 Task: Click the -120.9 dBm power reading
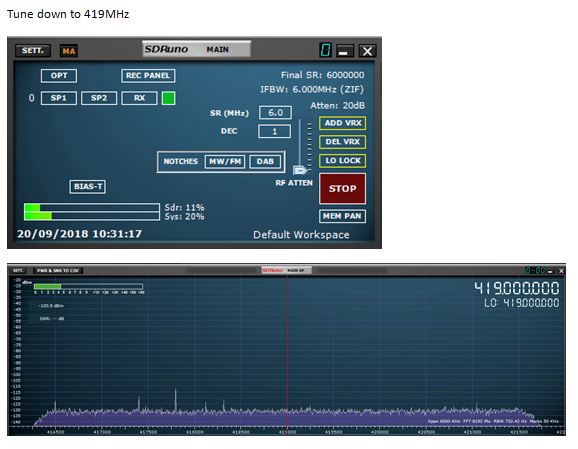coord(51,306)
